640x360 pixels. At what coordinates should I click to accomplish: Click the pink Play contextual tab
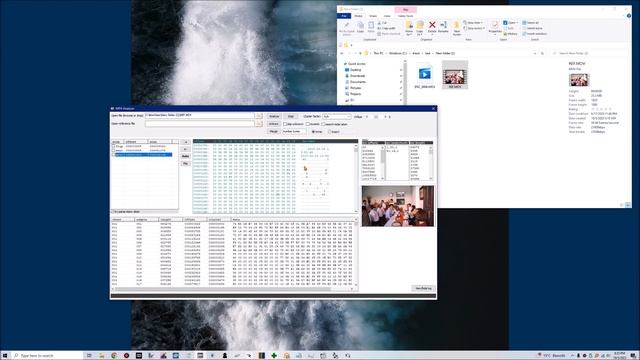[x=405, y=9]
